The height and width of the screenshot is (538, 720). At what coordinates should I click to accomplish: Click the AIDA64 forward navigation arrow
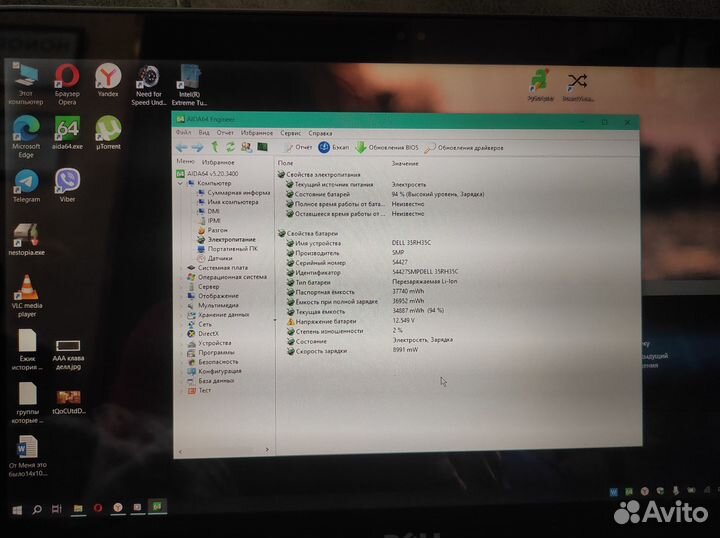tap(197, 147)
